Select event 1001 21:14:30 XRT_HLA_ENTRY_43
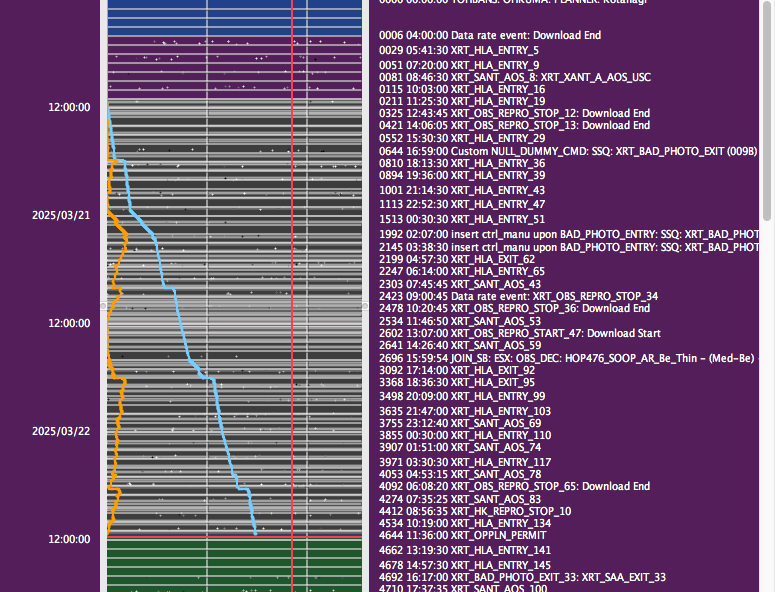 pos(462,191)
